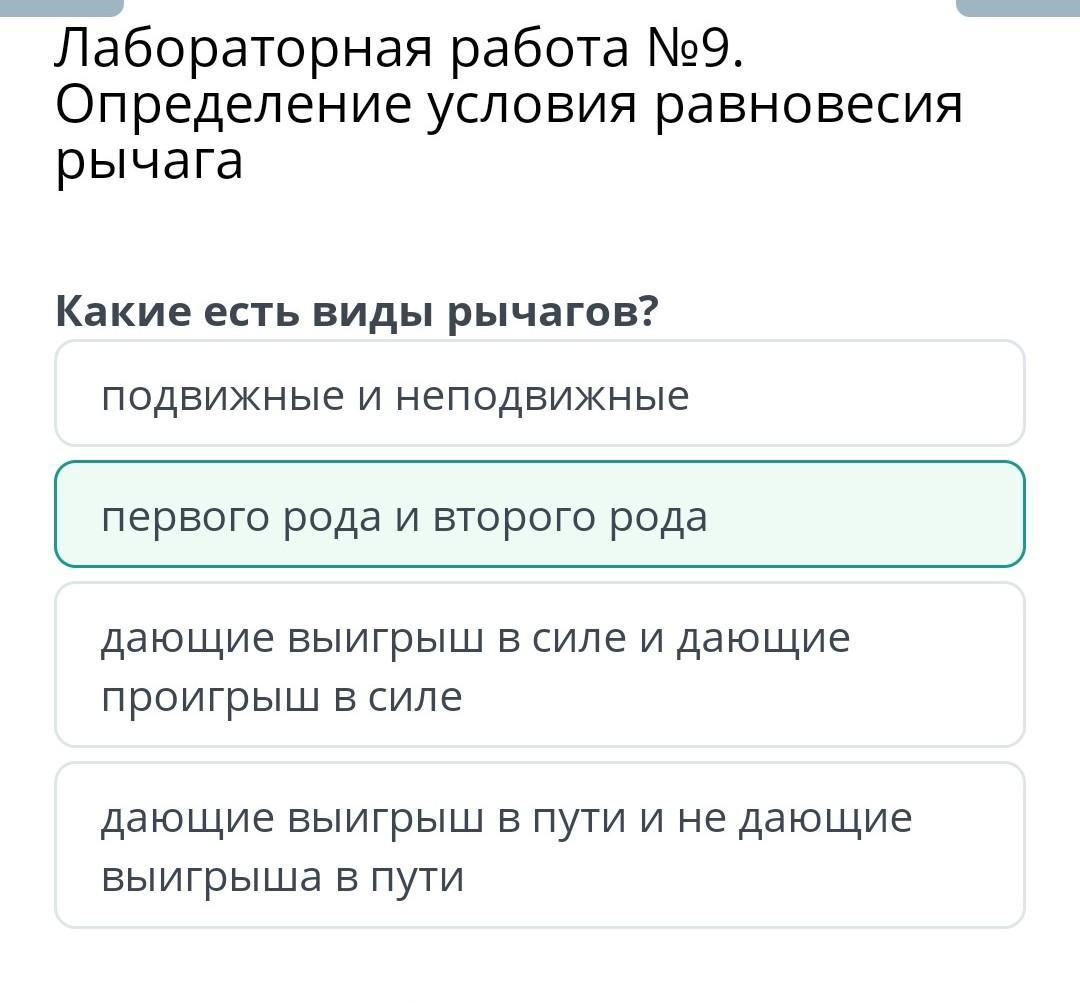Tap the text "выигрыша в пути"
The width and height of the screenshot is (1080, 1003).
(283, 877)
